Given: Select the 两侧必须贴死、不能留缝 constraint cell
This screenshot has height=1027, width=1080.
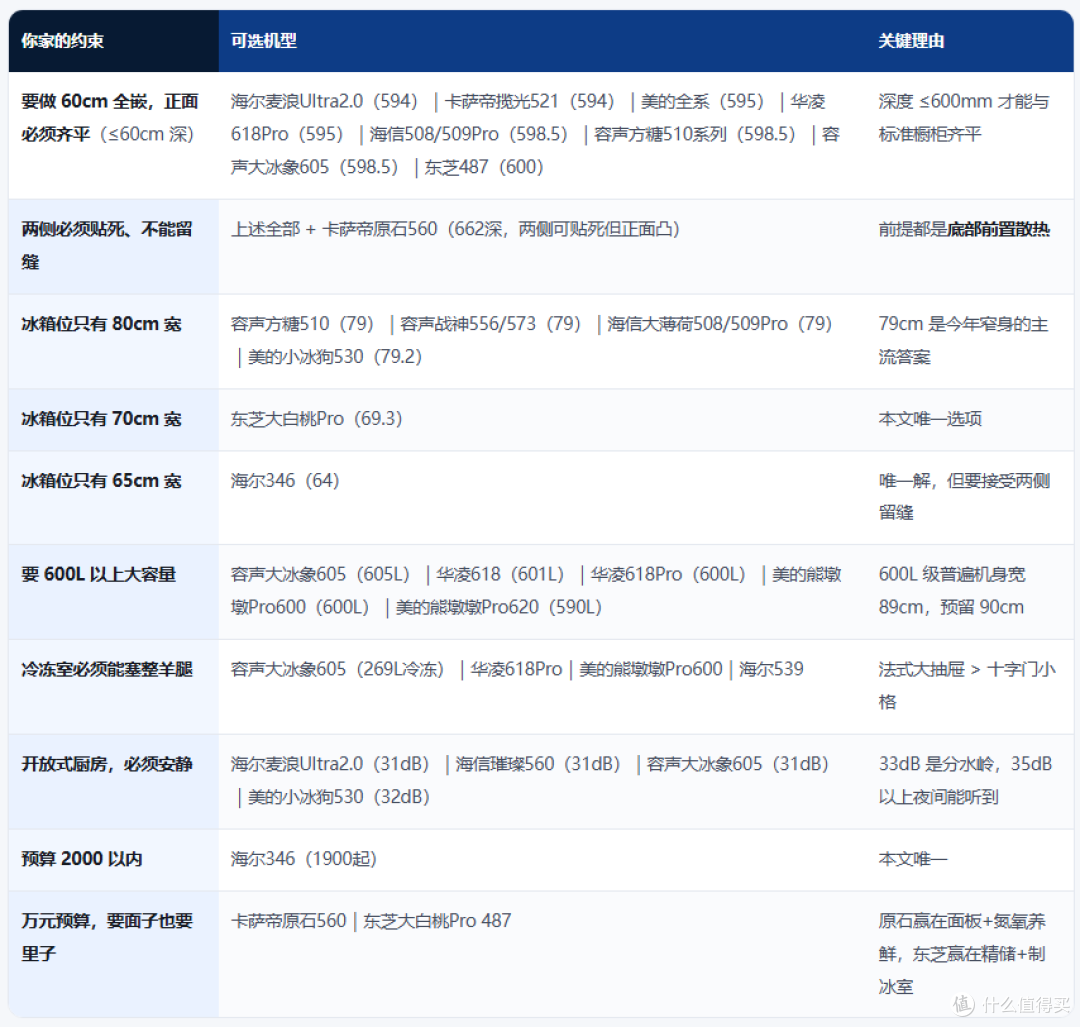Looking at the screenshot, I should (114, 247).
